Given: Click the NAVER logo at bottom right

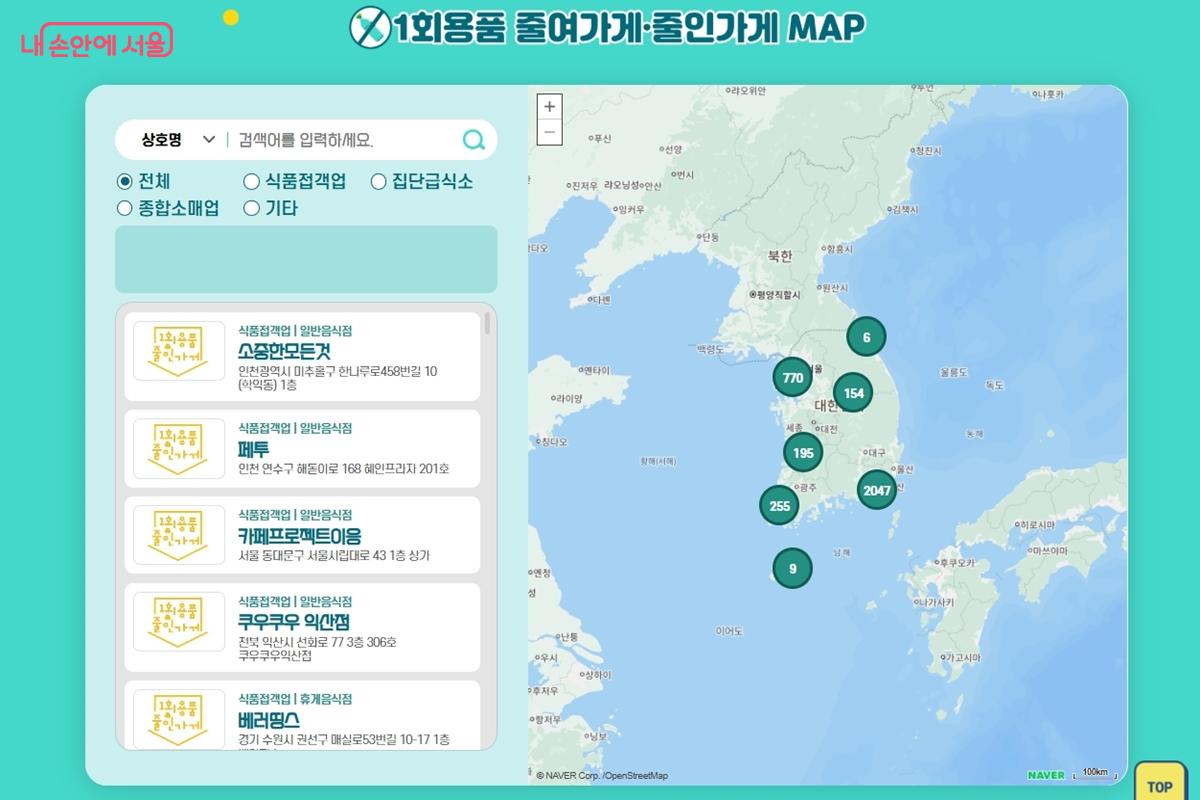Looking at the screenshot, I should click(x=1045, y=775).
